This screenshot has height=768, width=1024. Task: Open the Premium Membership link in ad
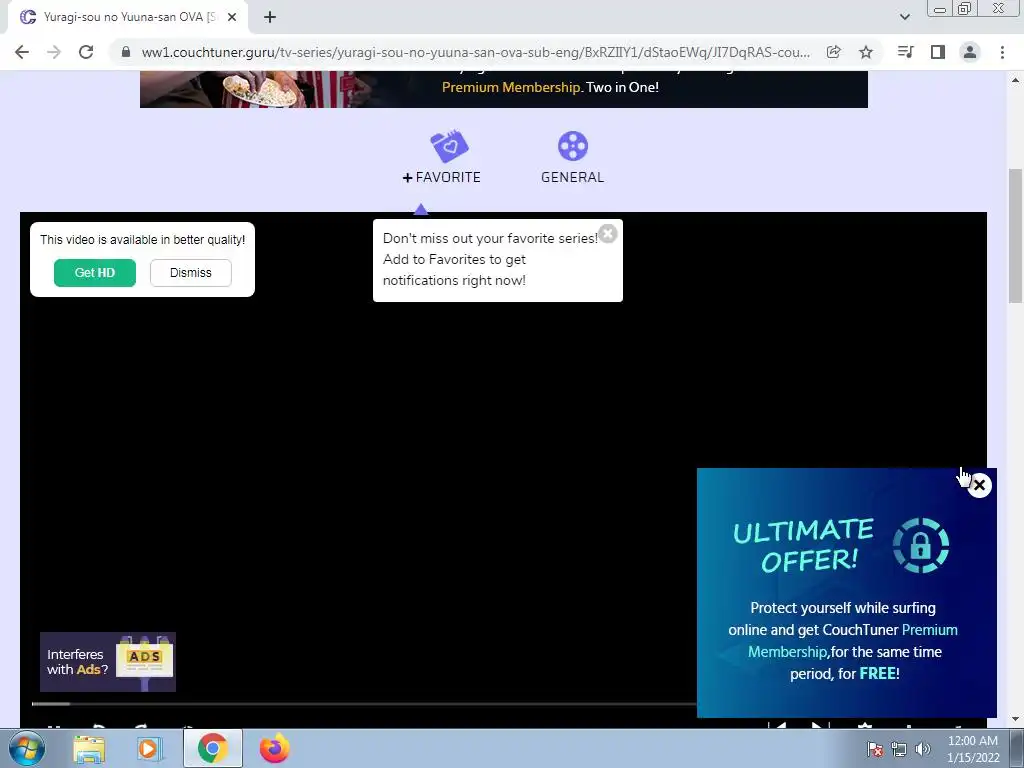point(853,641)
